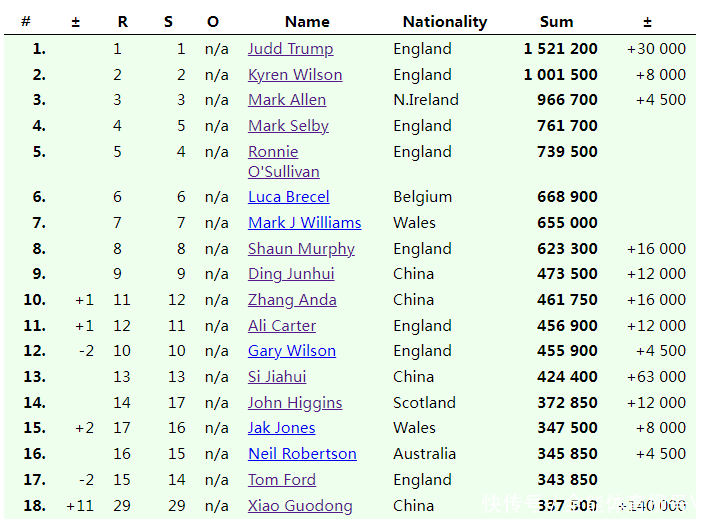Go to Shaun Murphy's page
Screen dimensions: 710x519
coord(301,249)
